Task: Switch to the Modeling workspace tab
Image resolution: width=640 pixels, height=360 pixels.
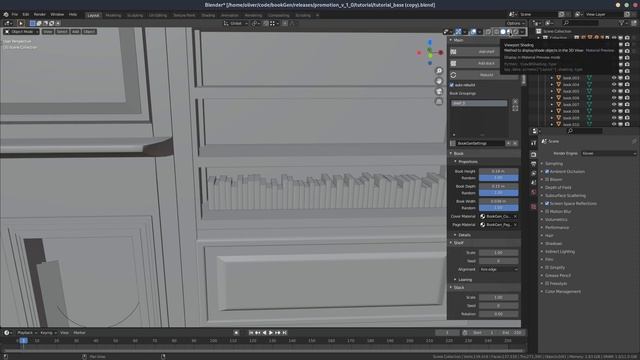Action: coord(113,15)
